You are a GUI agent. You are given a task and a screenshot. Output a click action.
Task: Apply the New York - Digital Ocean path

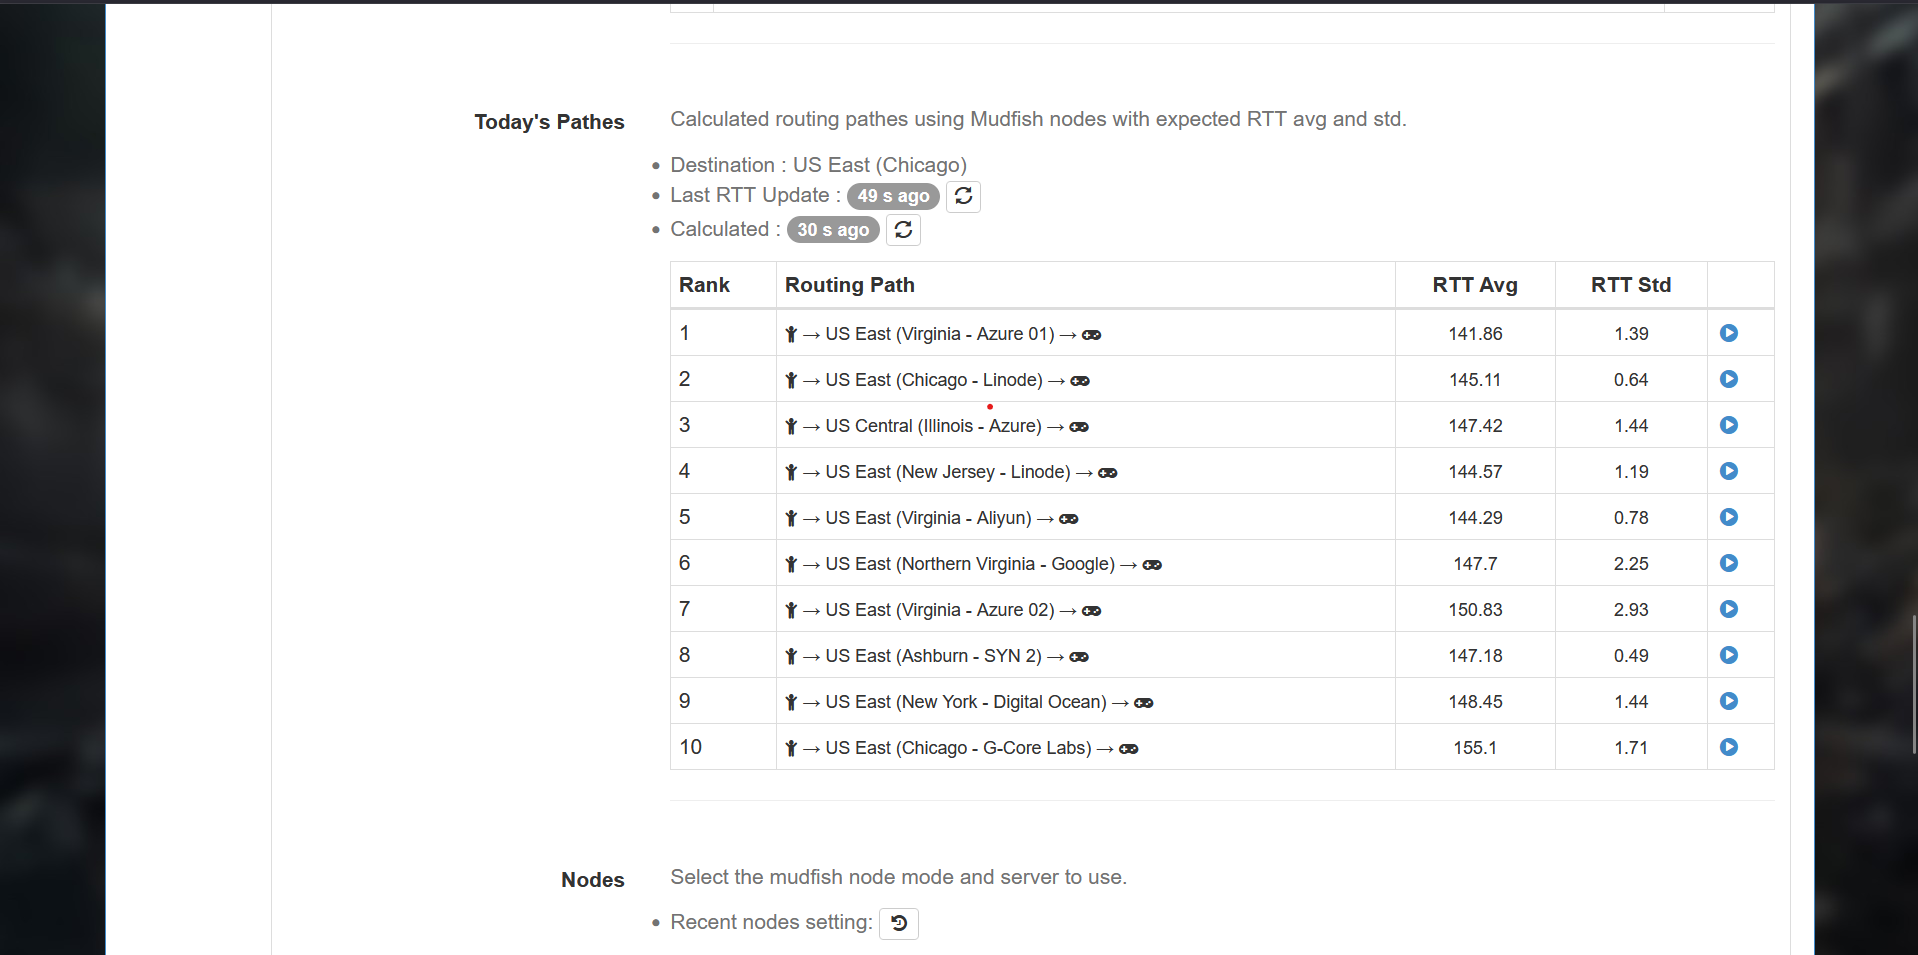1728,701
